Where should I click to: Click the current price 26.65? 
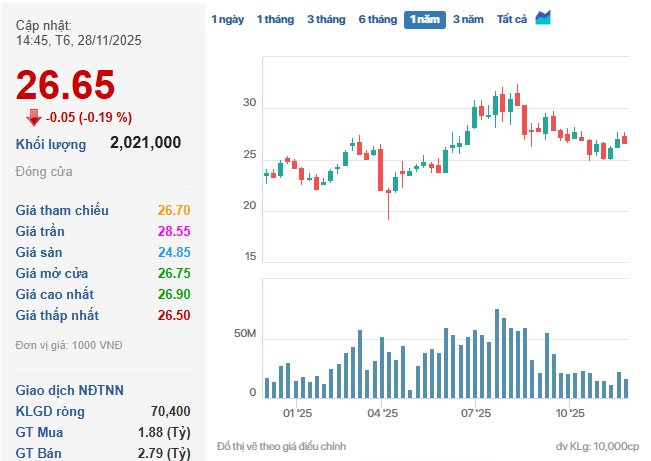click(65, 86)
